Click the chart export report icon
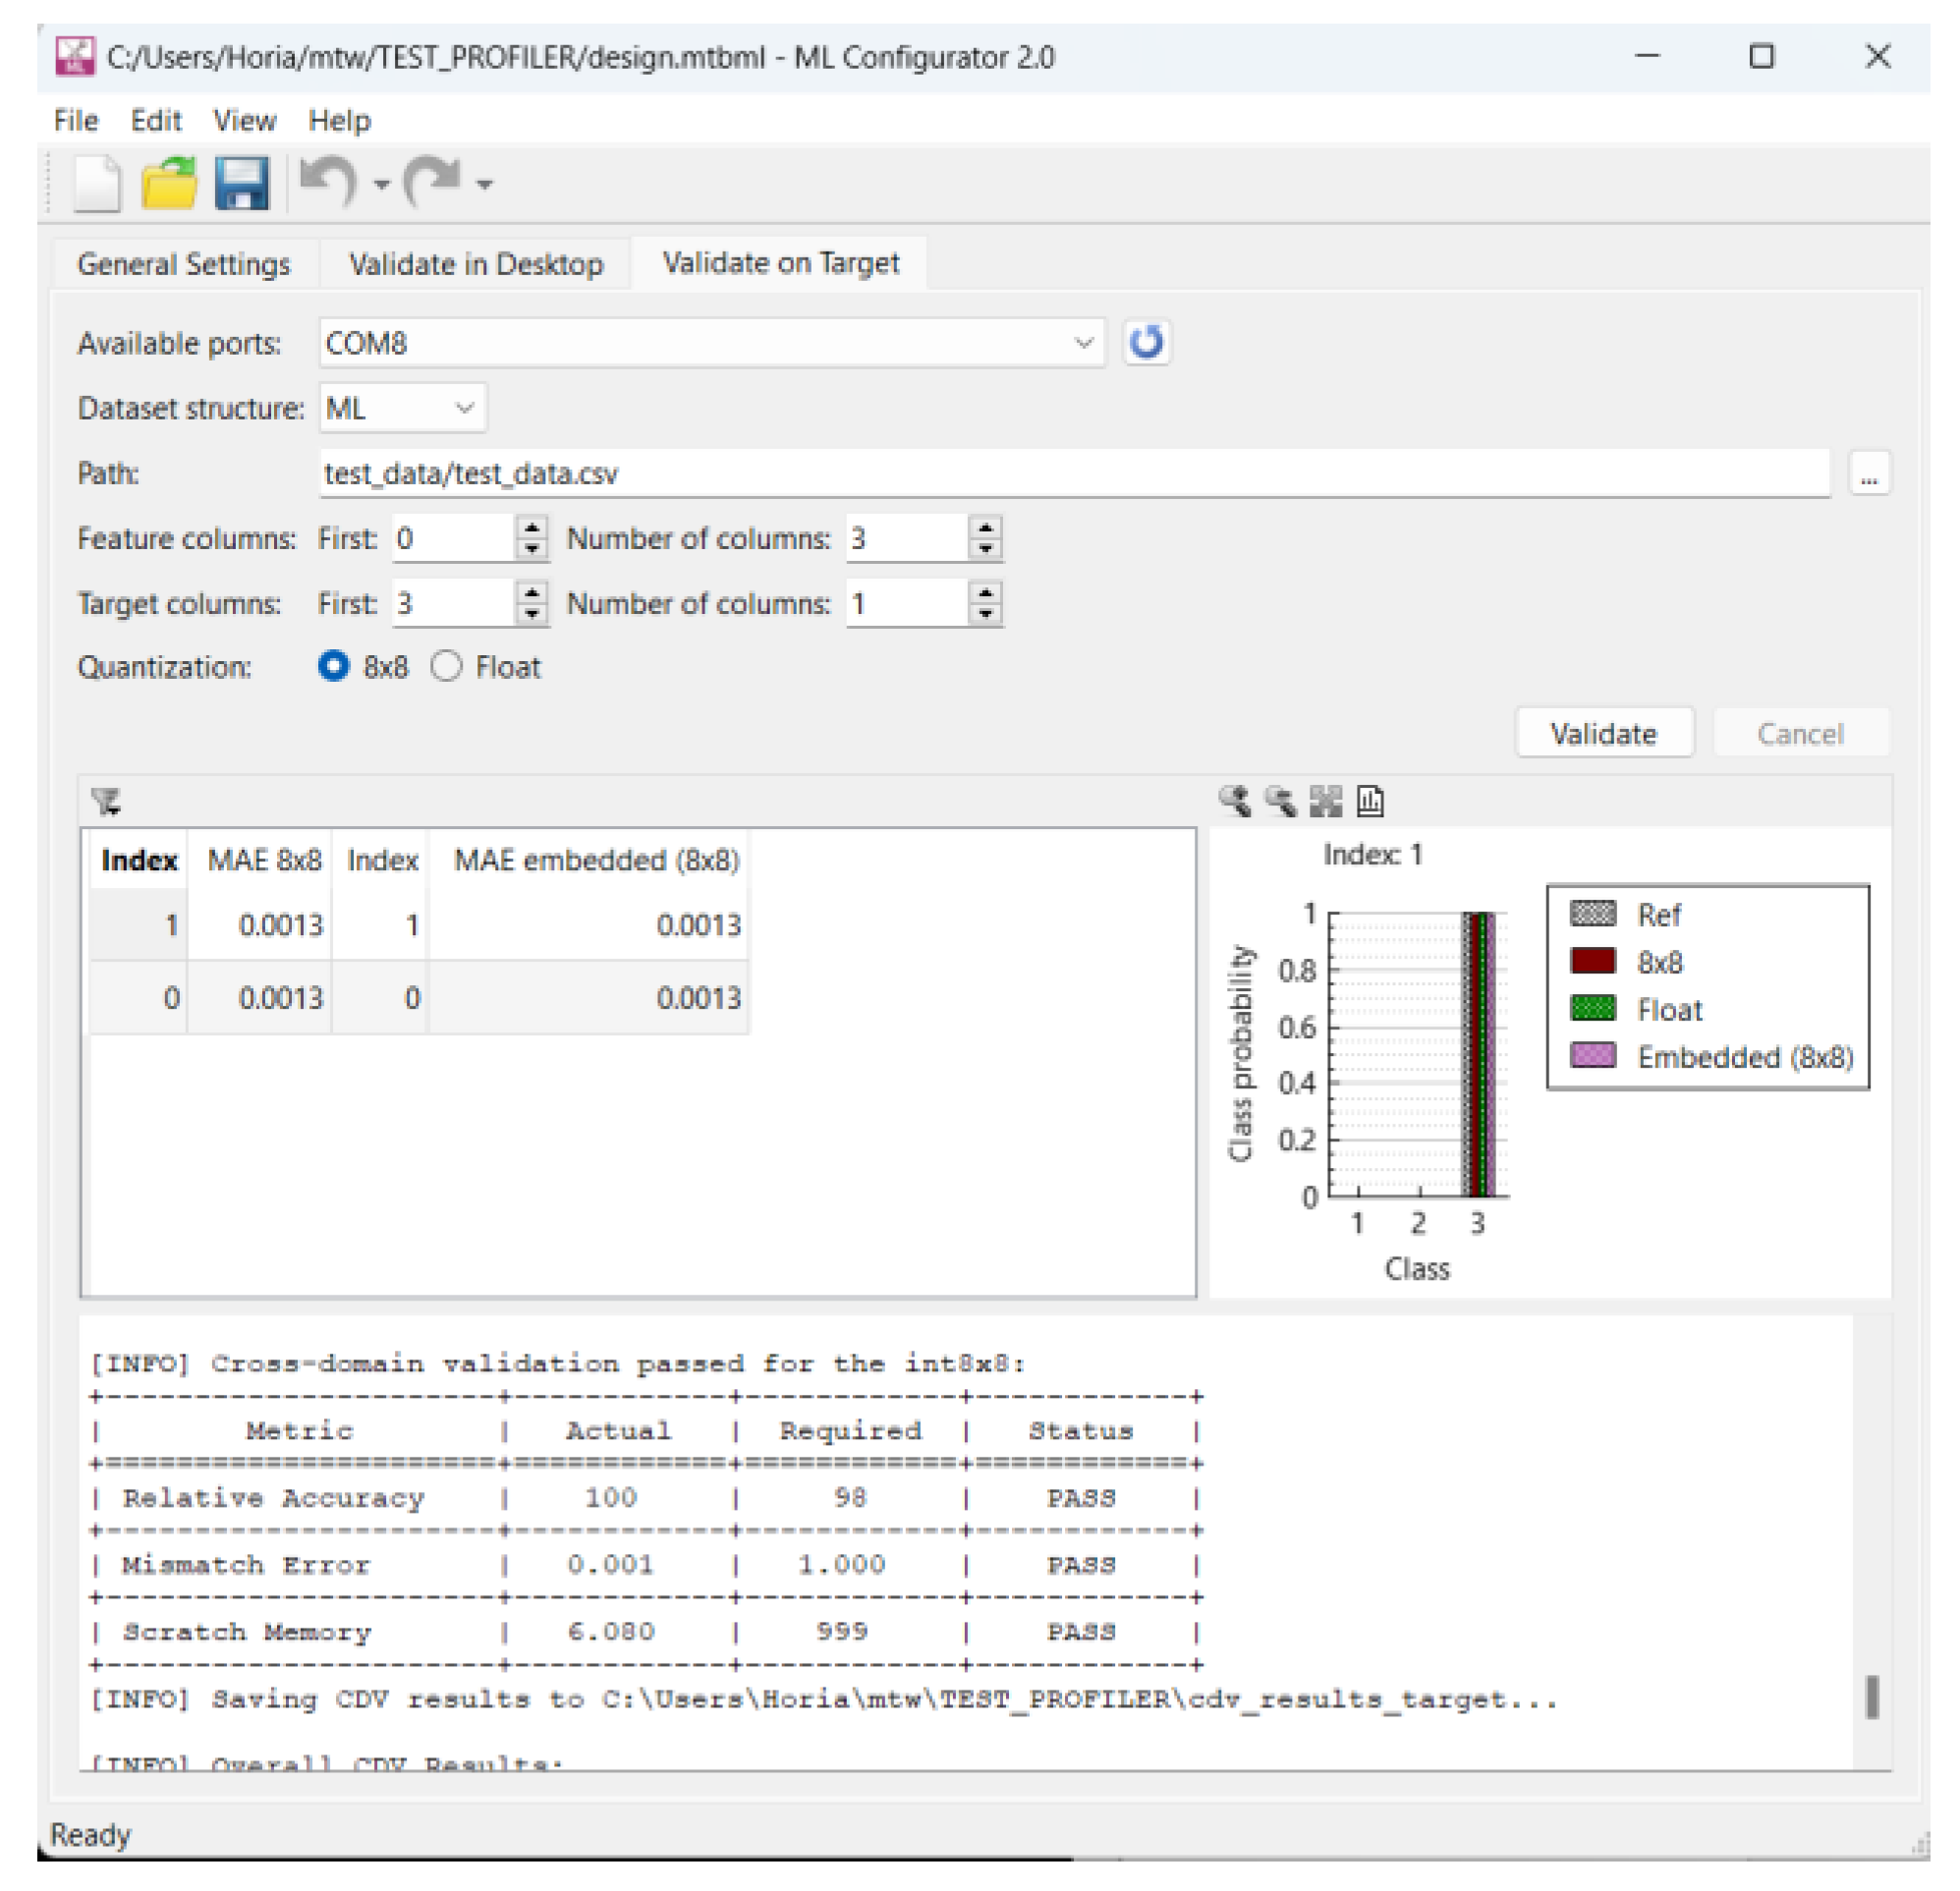The width and height of the screenshot is (1960, 1891). [x=1370, y=801]
